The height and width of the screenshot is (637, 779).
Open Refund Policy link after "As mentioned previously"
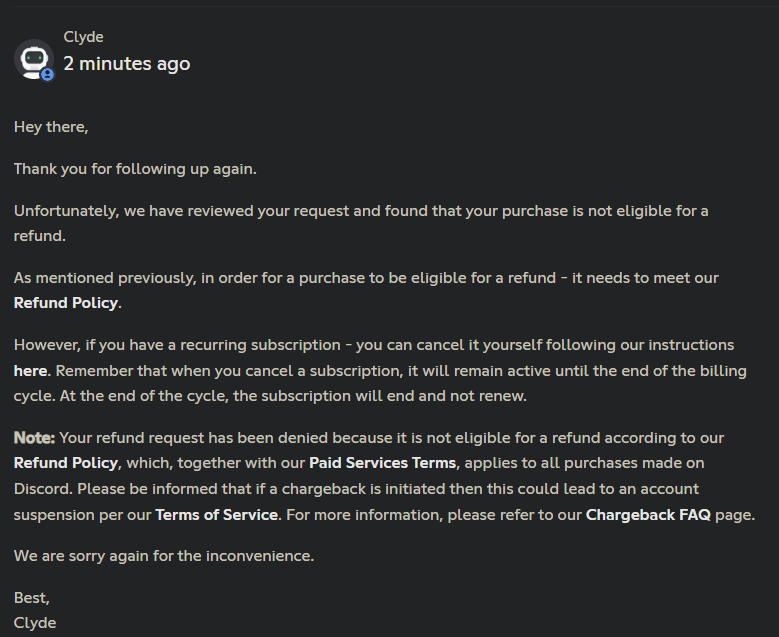point(66,303)
